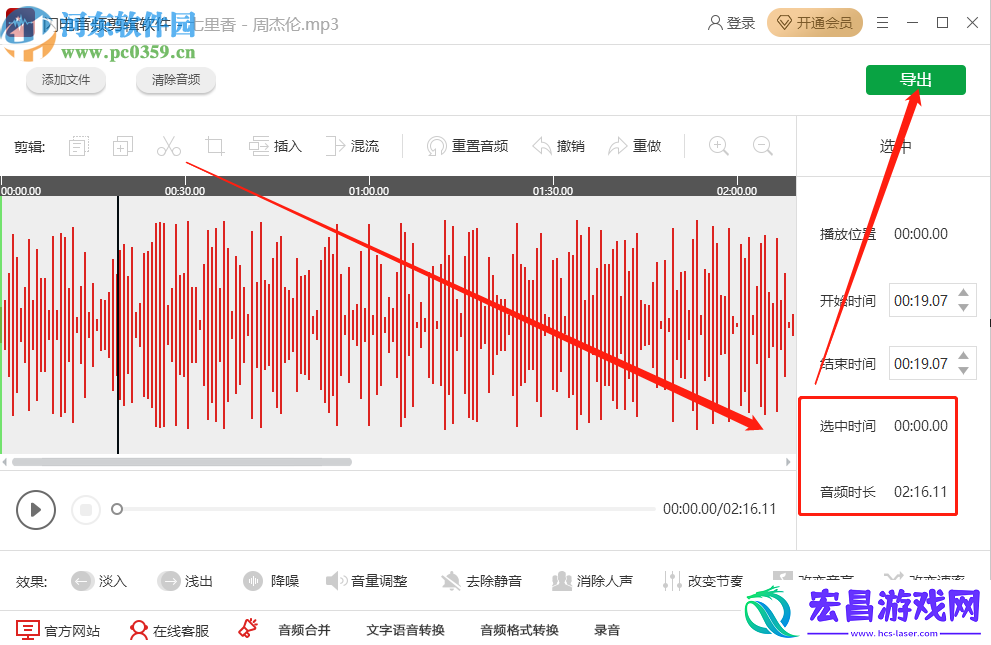Click the 结束时间 end time input field
The image size is (991, 645).
[932, 363]
